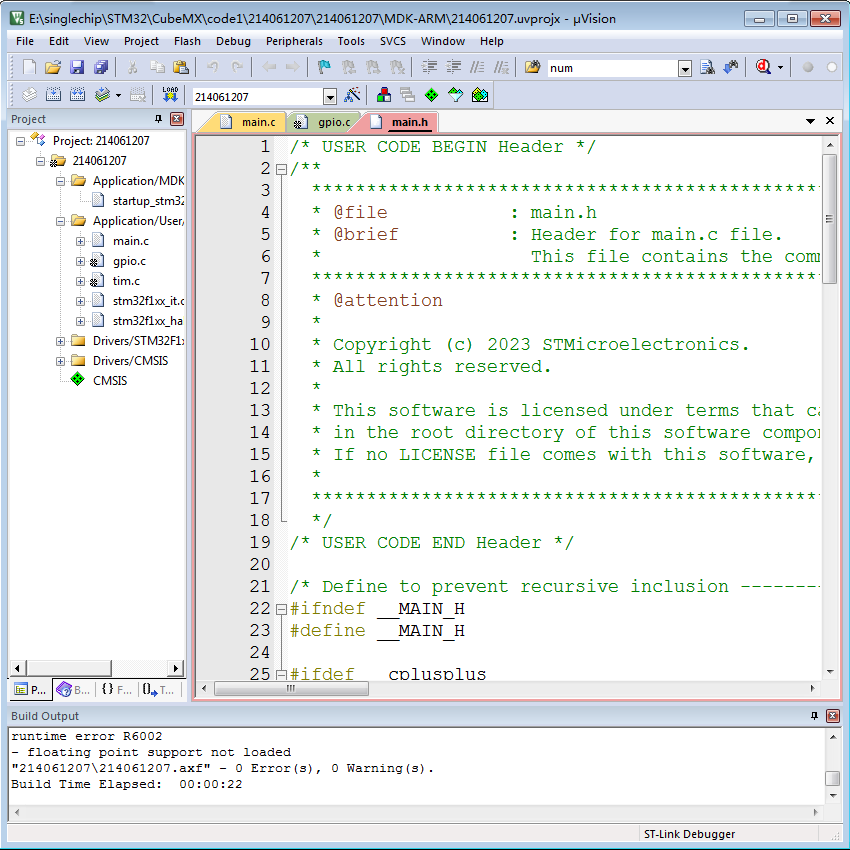This screenshot has width=850, height=850.
Task: Click the editor vertical scrollbar thumb
Action: 829,219
